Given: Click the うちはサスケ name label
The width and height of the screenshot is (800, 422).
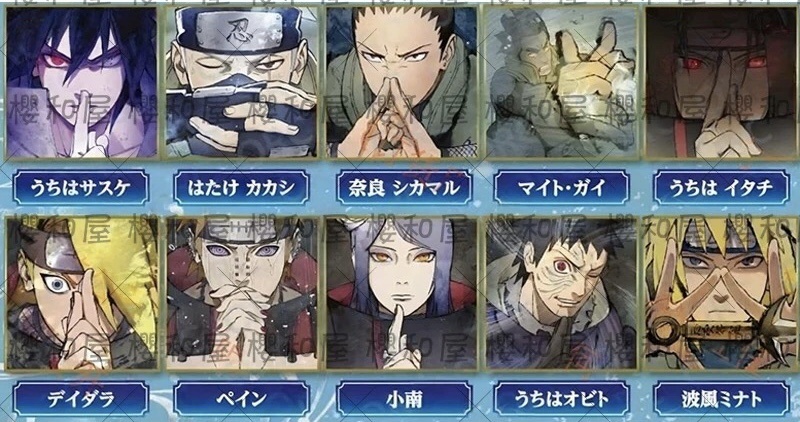Looking at the screenshot, I should pyautogui.click(x=81, y=188).
